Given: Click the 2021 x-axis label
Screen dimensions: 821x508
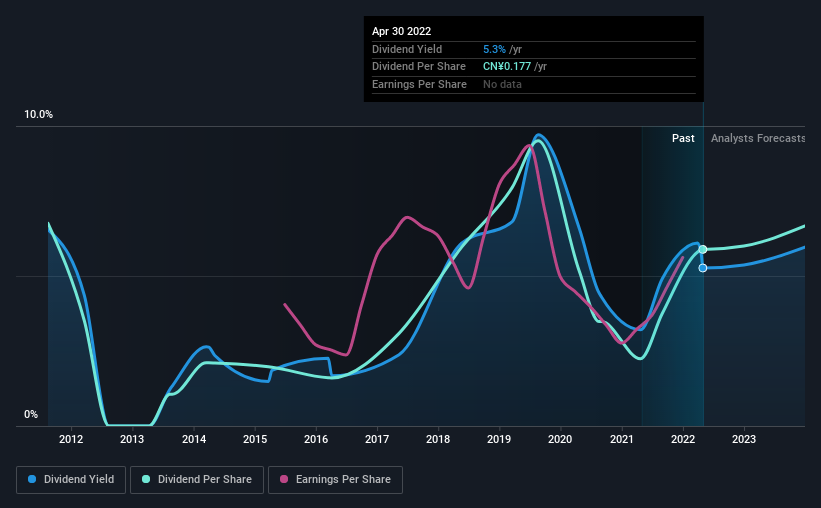Looking at the screenshot, I should point(622,439).
